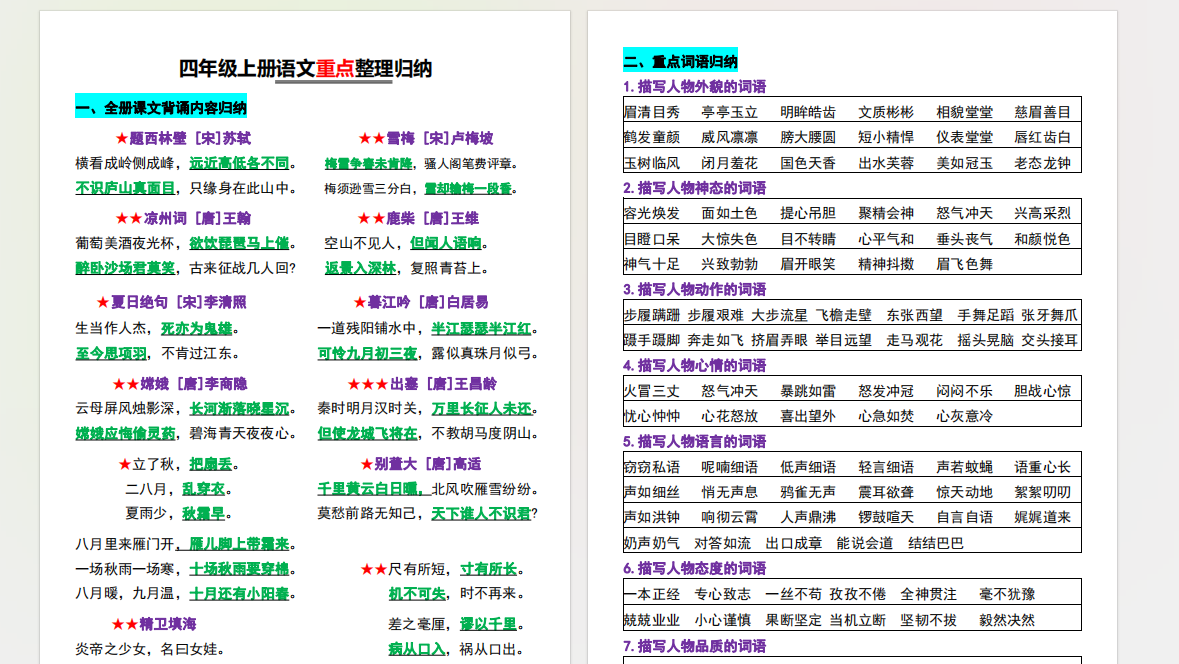Click the title 四年级上册语文重点整理归纳

tap(305, 69)
